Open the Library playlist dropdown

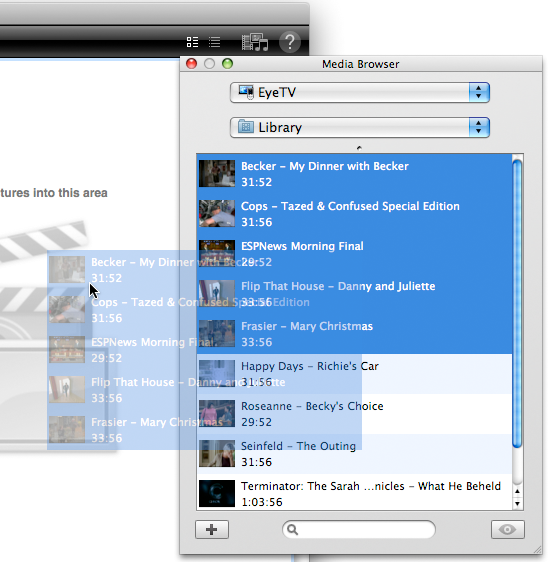tap(359, 127)
